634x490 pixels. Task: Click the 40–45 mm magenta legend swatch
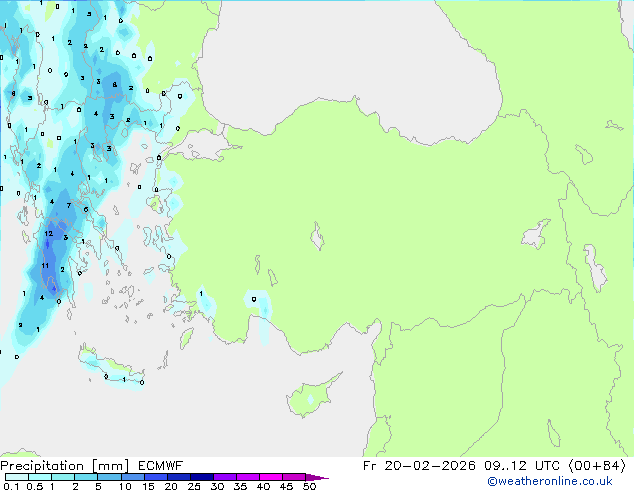click(271, 477)
